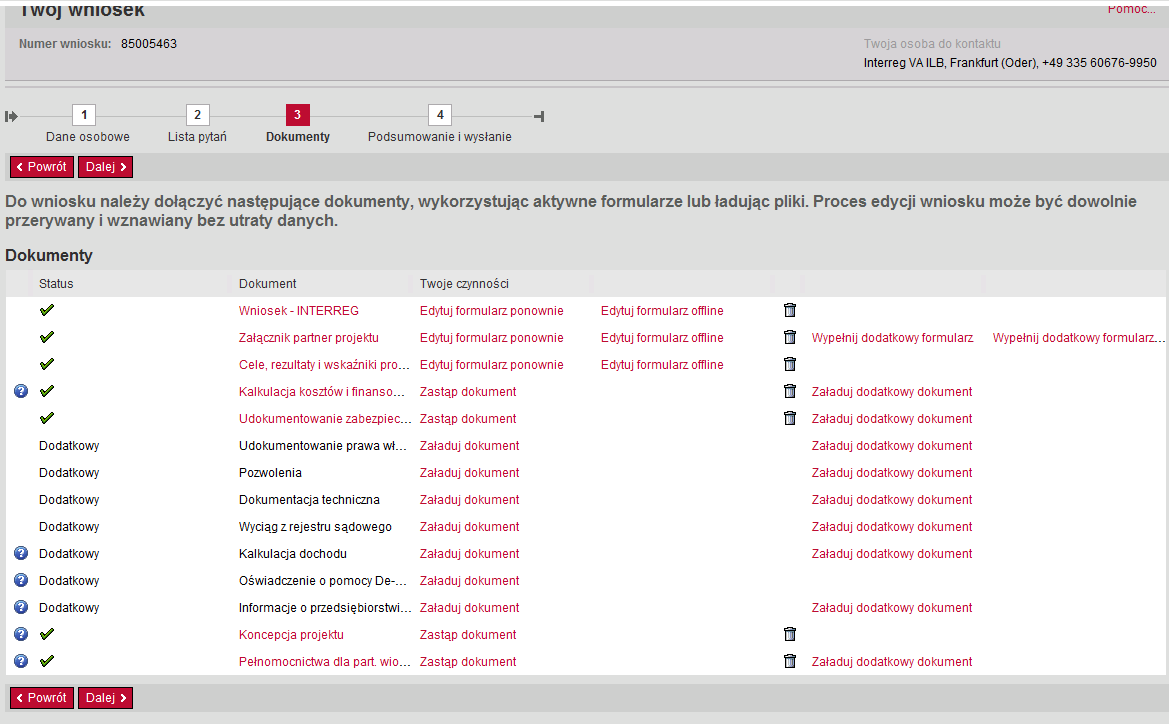Click green checkmark of Cele, rezultaty i wskaźniki
This screenshot has width=1169, height=727.
point(47,364)
